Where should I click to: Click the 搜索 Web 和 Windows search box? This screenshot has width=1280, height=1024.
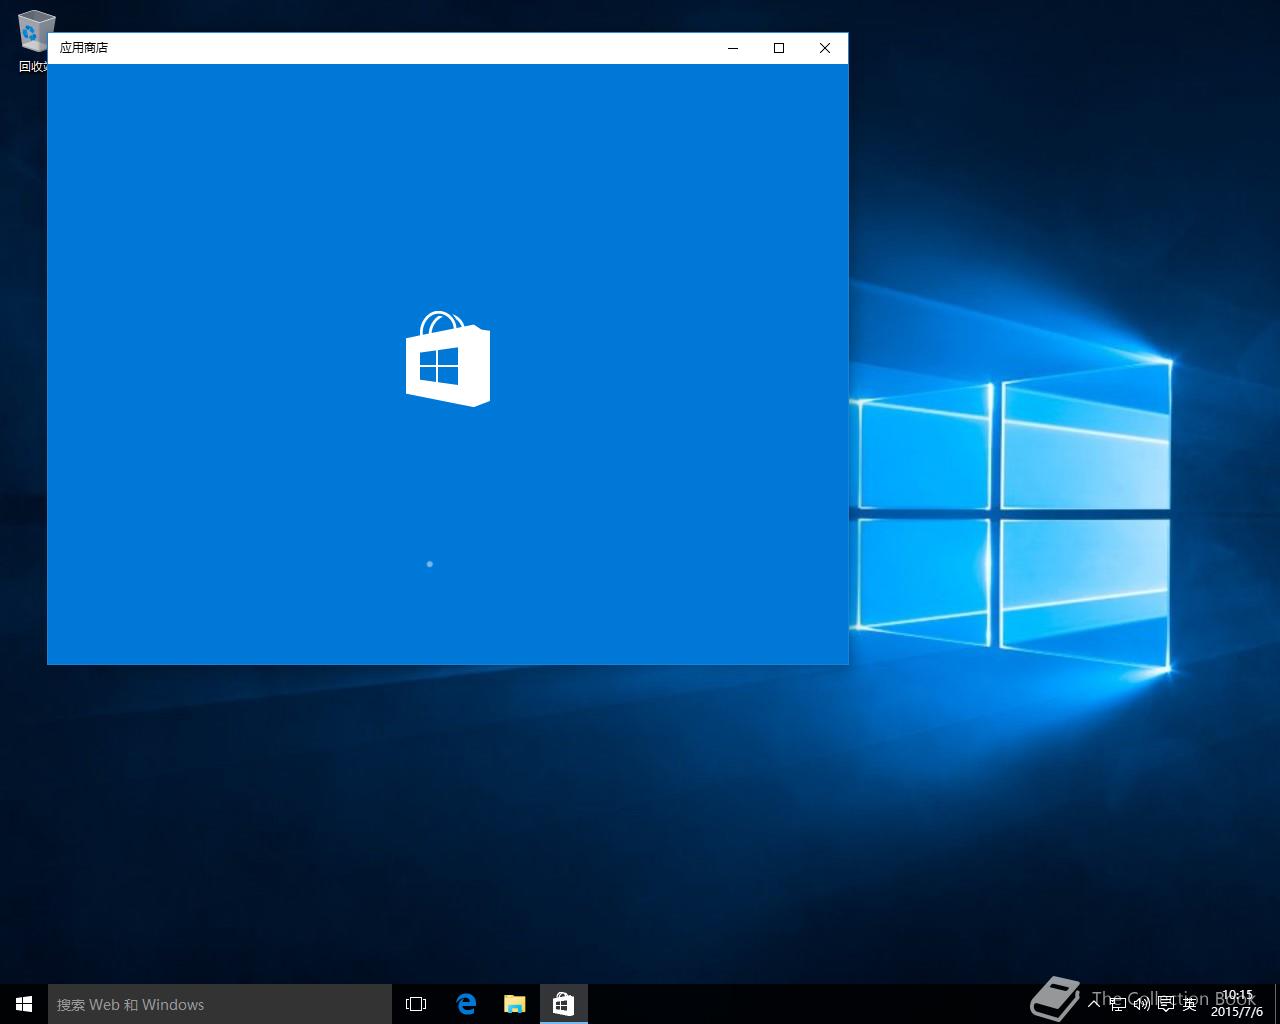(x=220, y=1004)
